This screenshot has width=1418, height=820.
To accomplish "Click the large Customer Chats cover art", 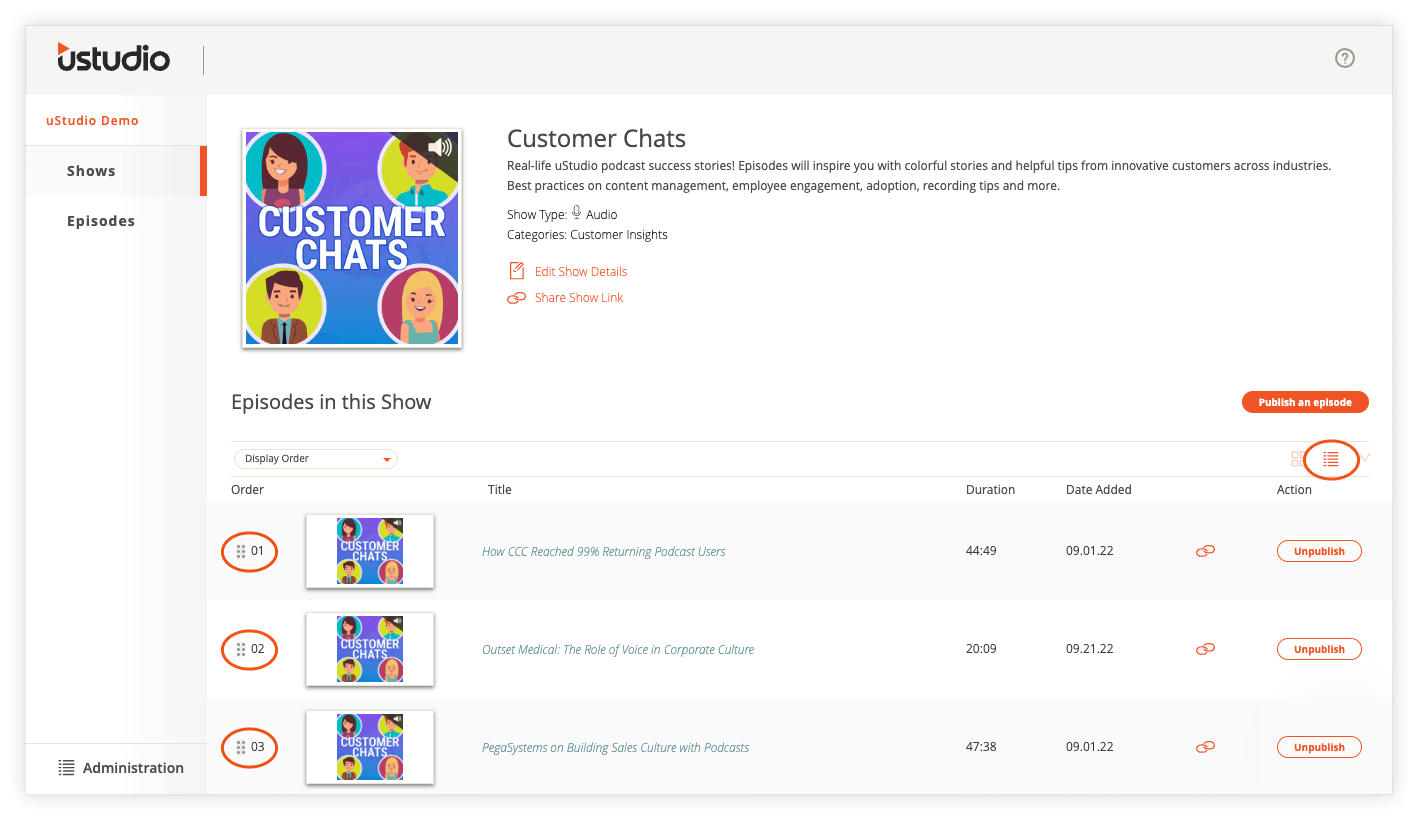I will (352, 238).
